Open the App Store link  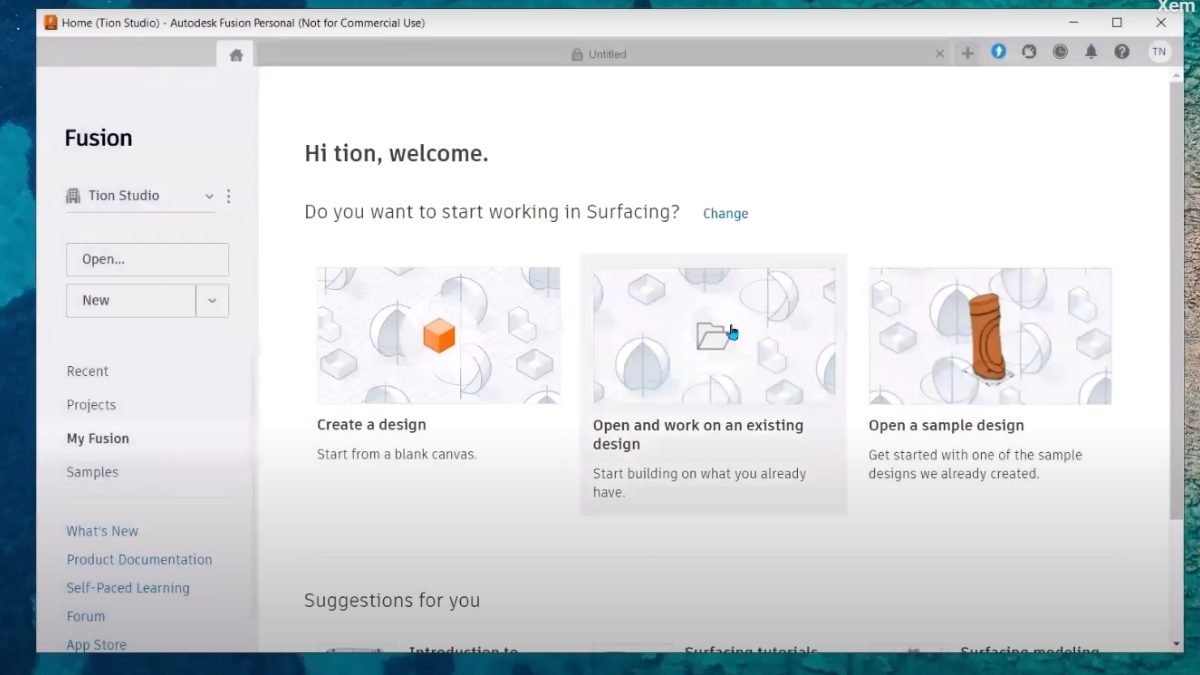click(96, 645)
